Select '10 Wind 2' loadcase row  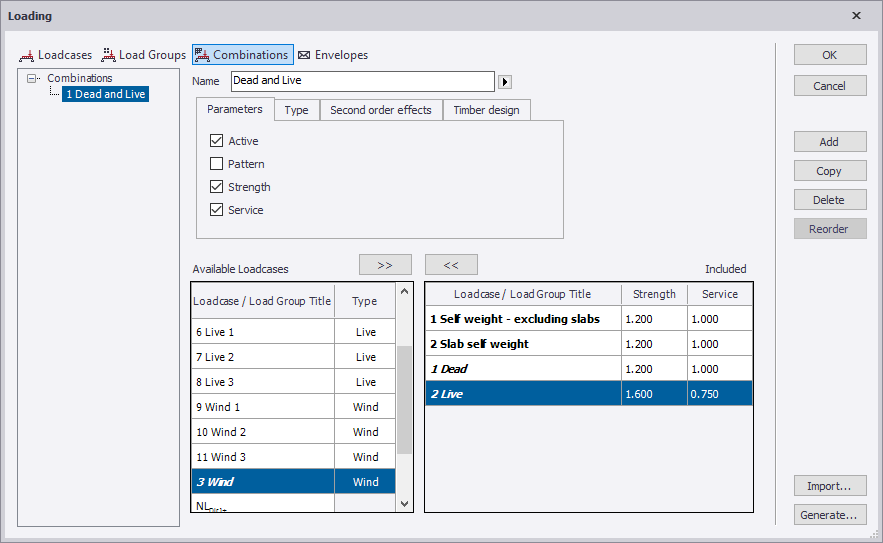[293, 431]
